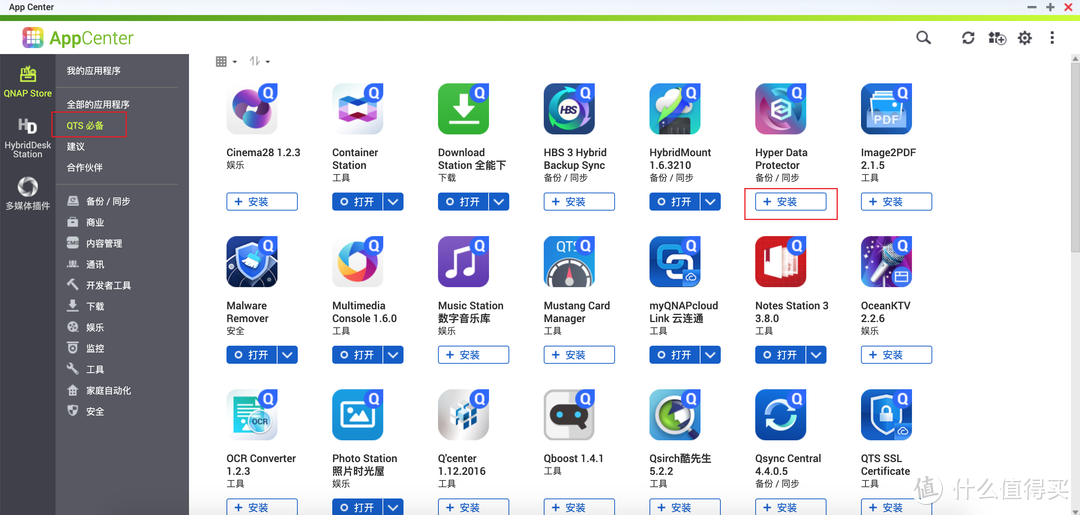This screenshot has width=1080, height=515.
Task: Filter by 家庭自动化 category
Action: pyautogui.click(x=98, y=390)
